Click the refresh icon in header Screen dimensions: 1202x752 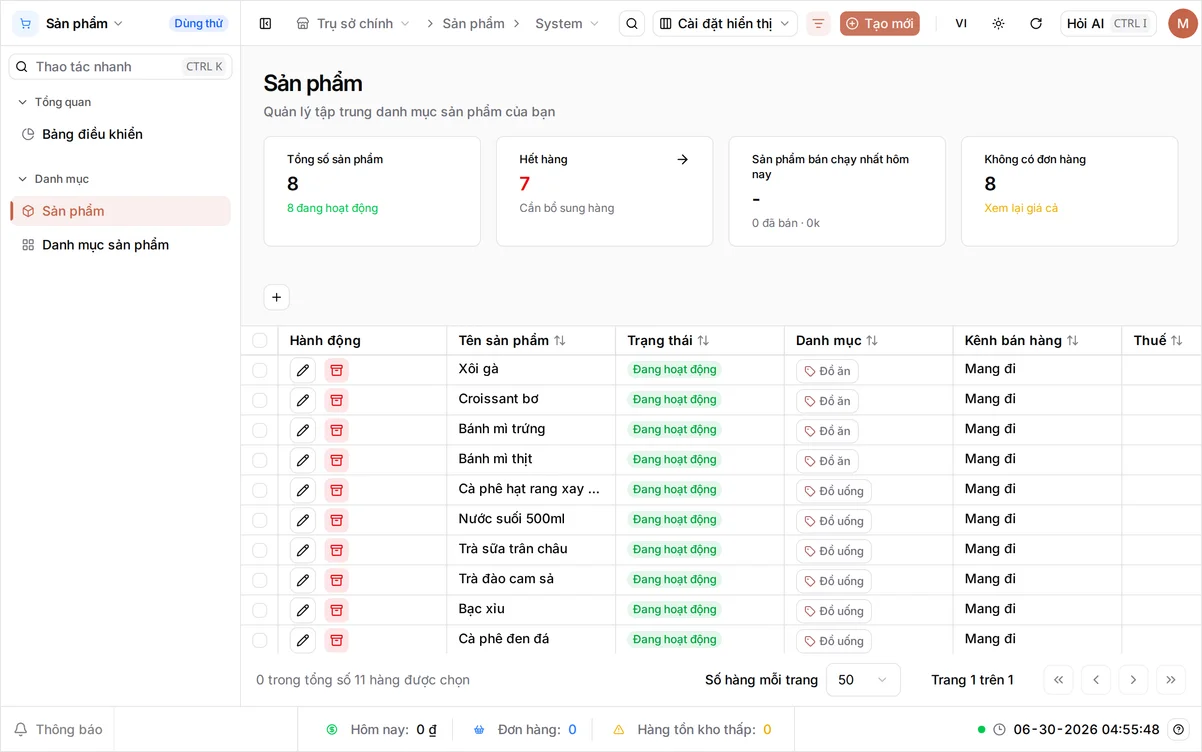click(1036, 23)
